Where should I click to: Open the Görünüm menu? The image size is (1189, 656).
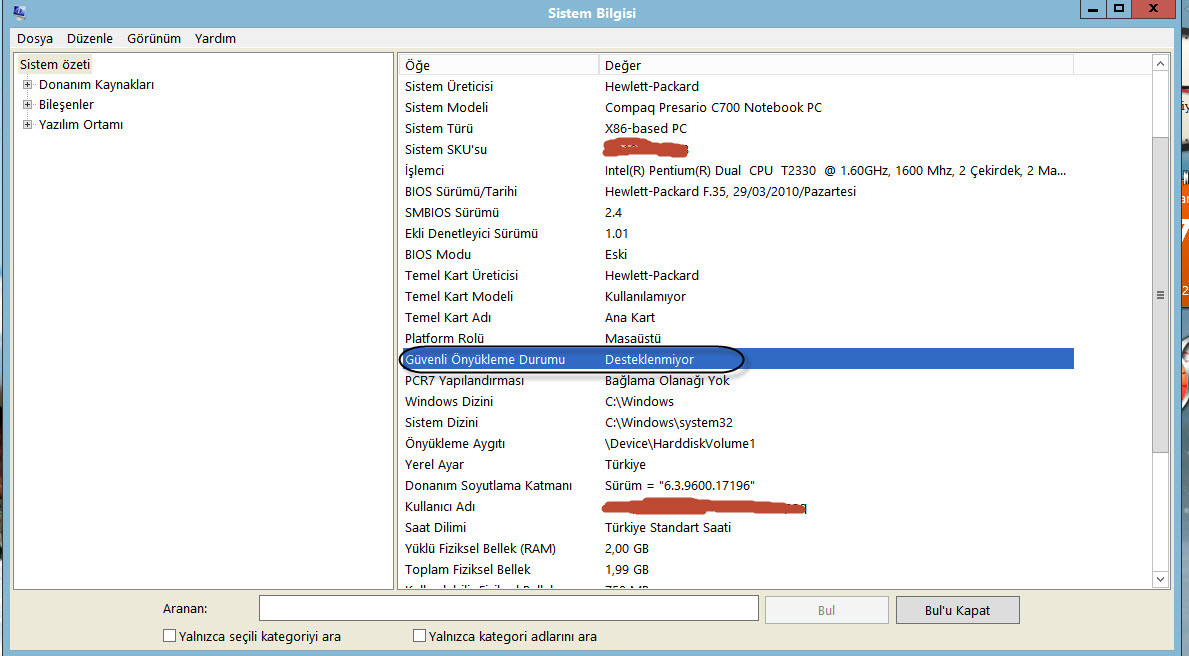pyautogui.click(x=154, y=39)
